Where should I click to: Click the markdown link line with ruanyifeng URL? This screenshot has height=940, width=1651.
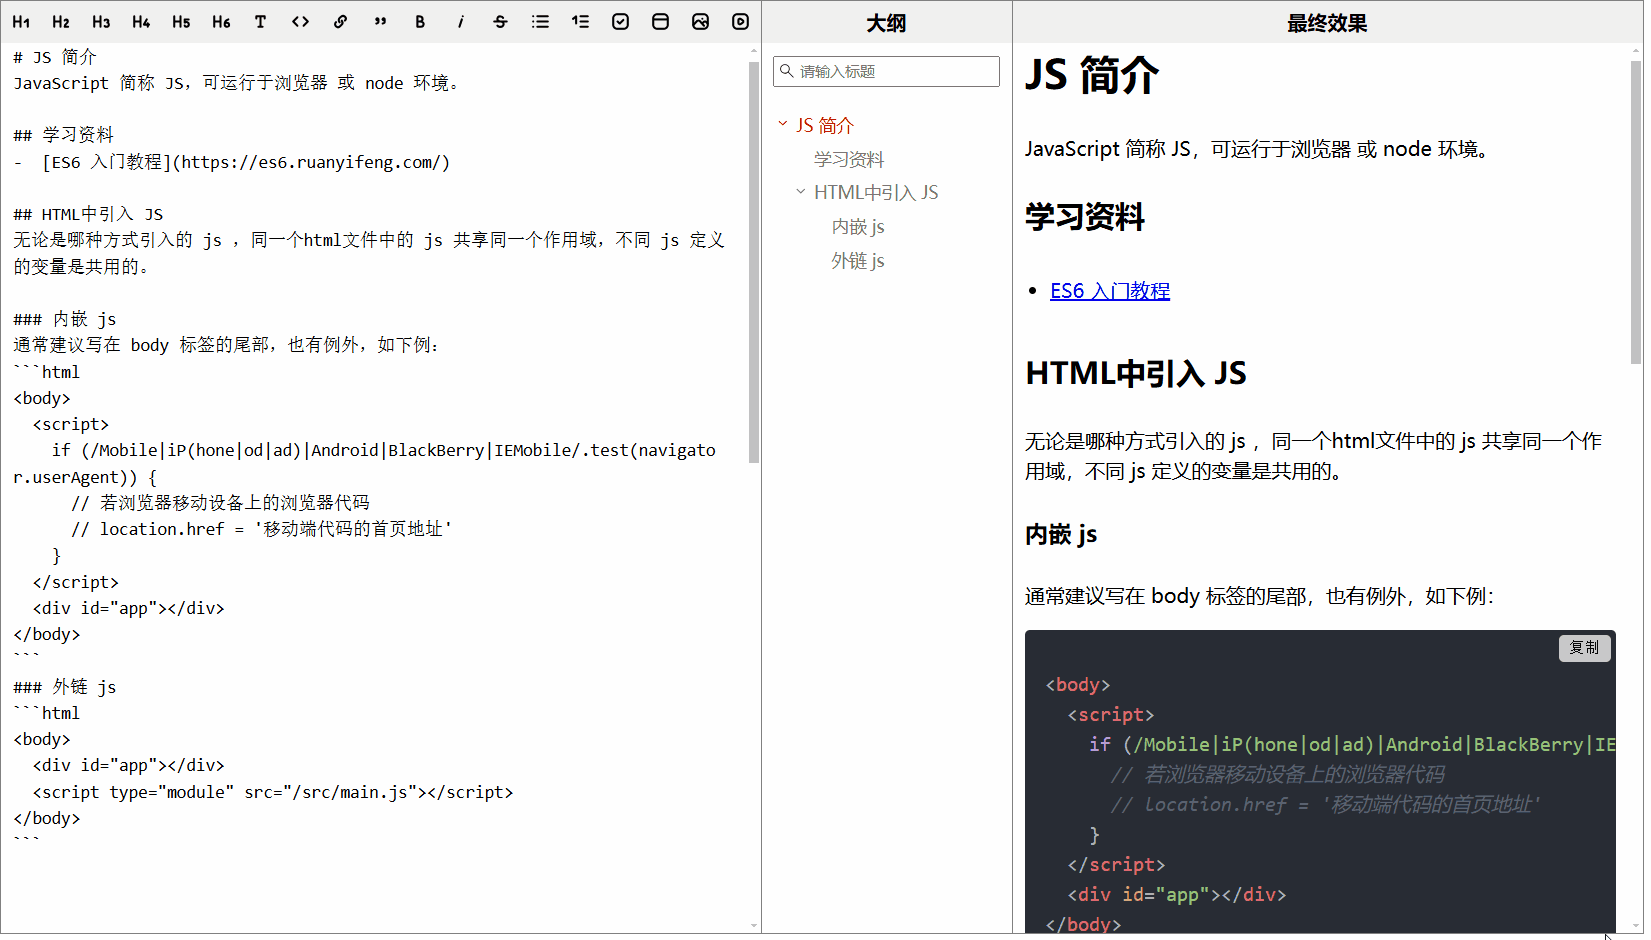point(232,162)
